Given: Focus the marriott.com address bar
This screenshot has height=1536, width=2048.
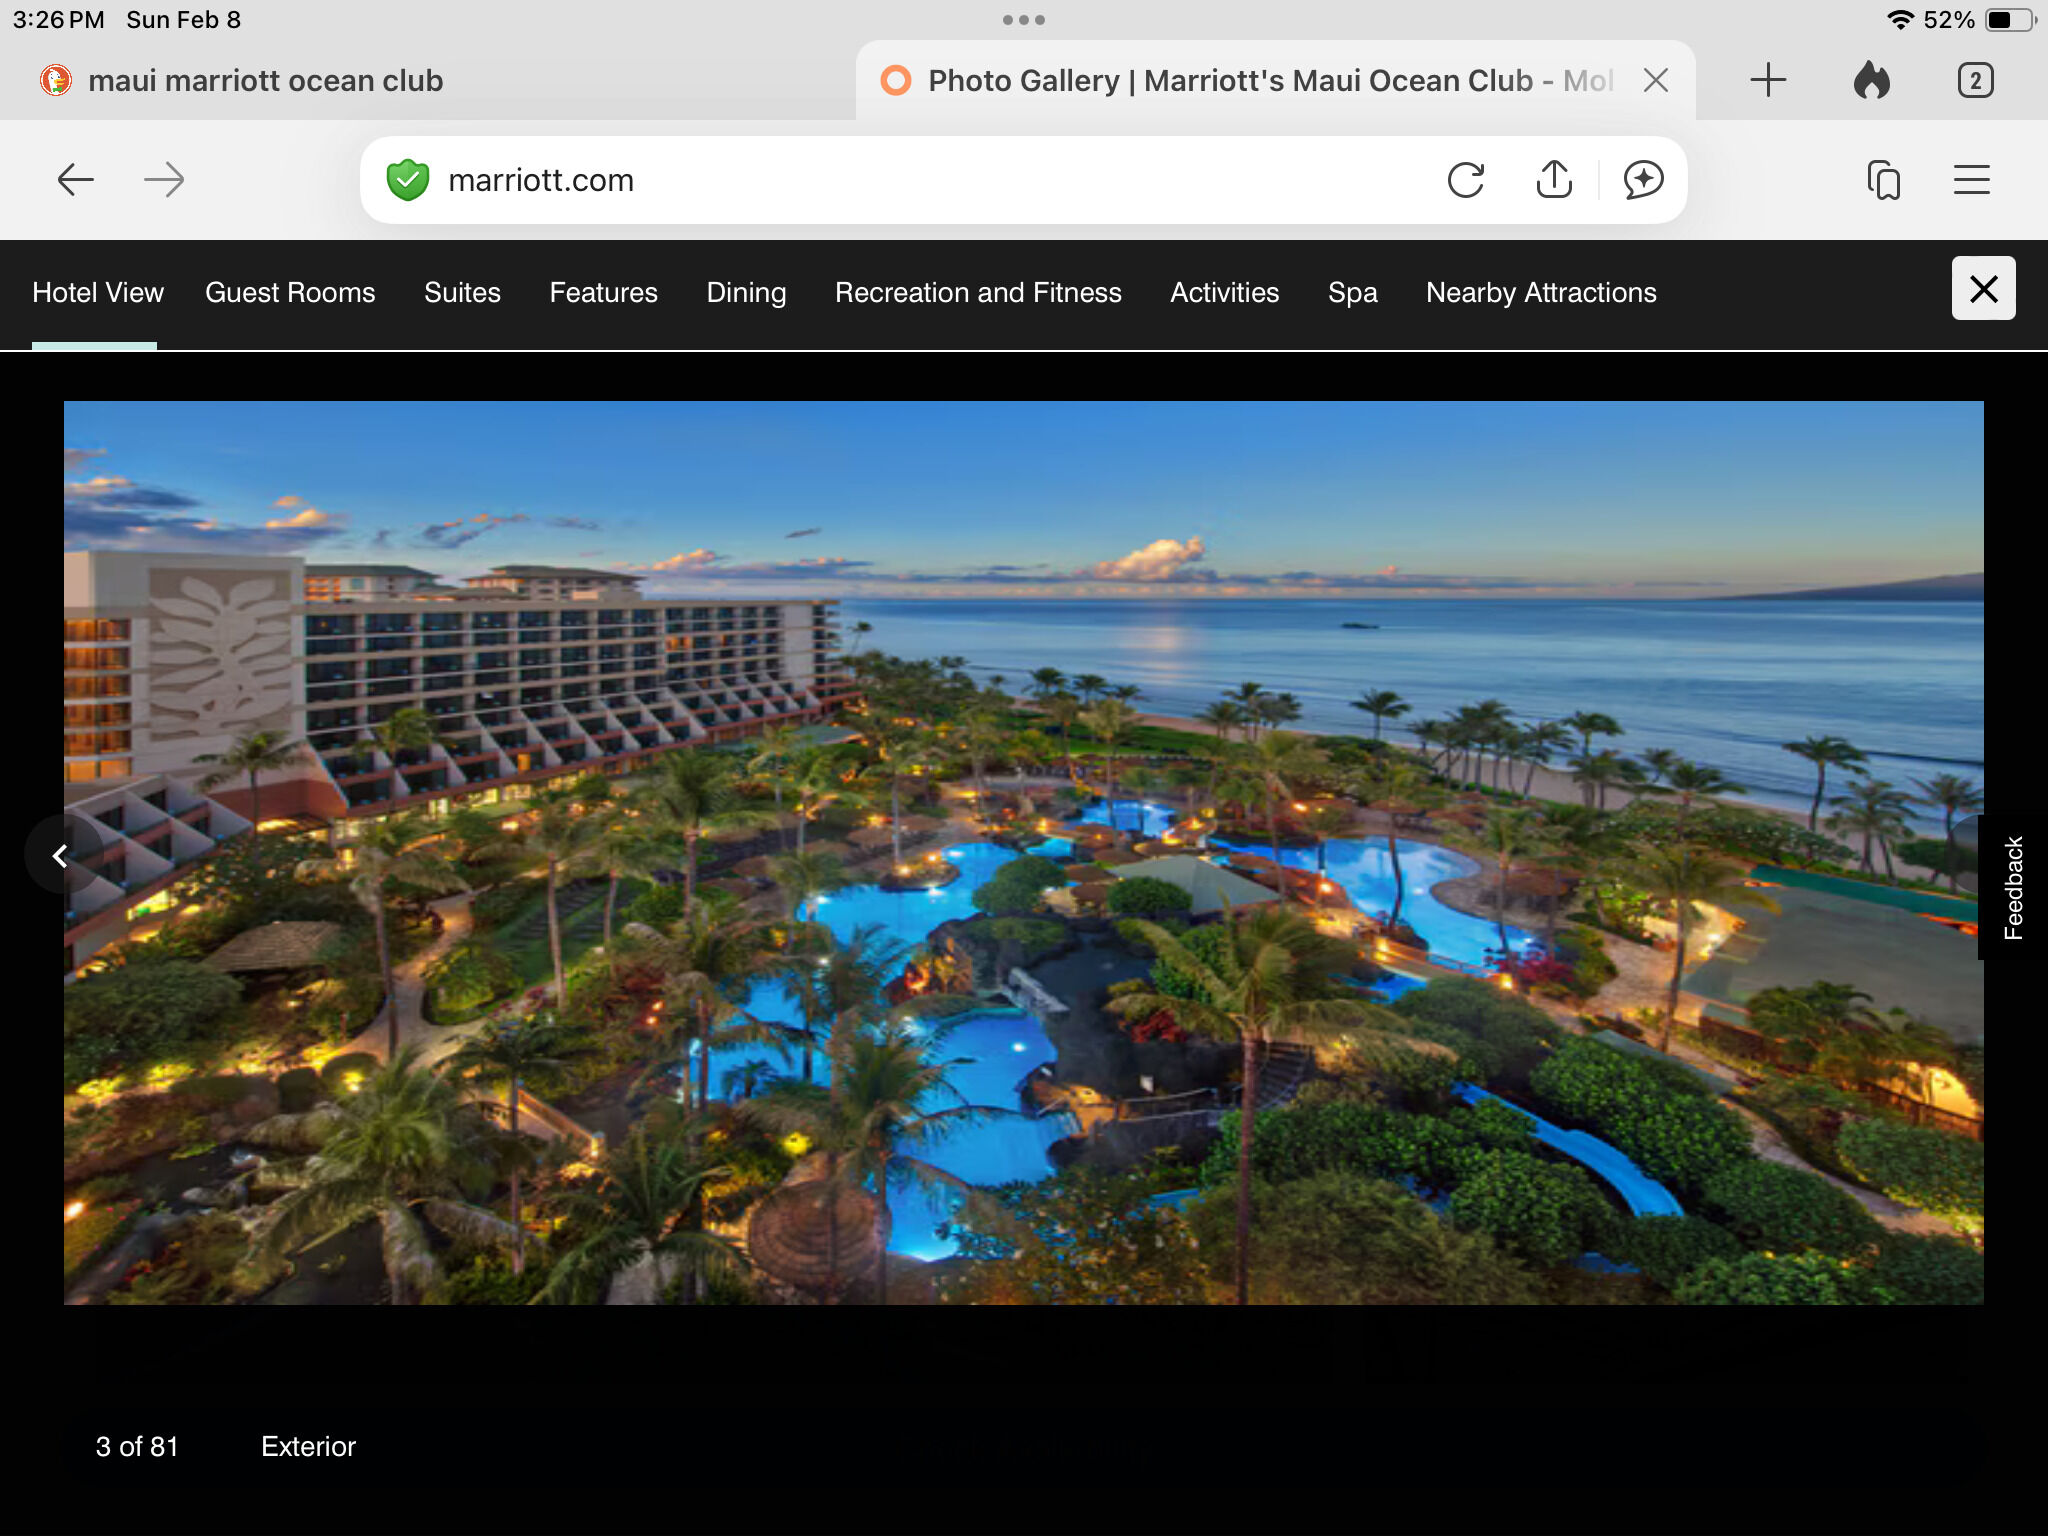Looking at the screenshot, I should [x=900, y=180].
